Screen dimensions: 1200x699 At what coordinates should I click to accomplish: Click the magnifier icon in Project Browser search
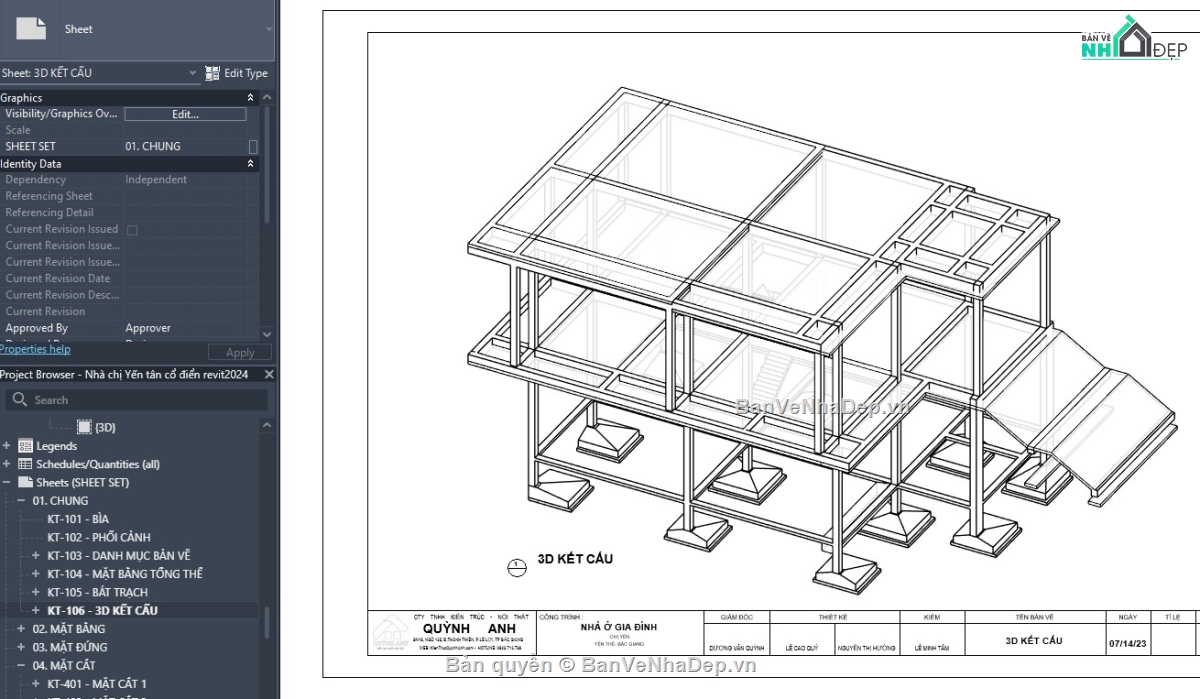[19, 400]
